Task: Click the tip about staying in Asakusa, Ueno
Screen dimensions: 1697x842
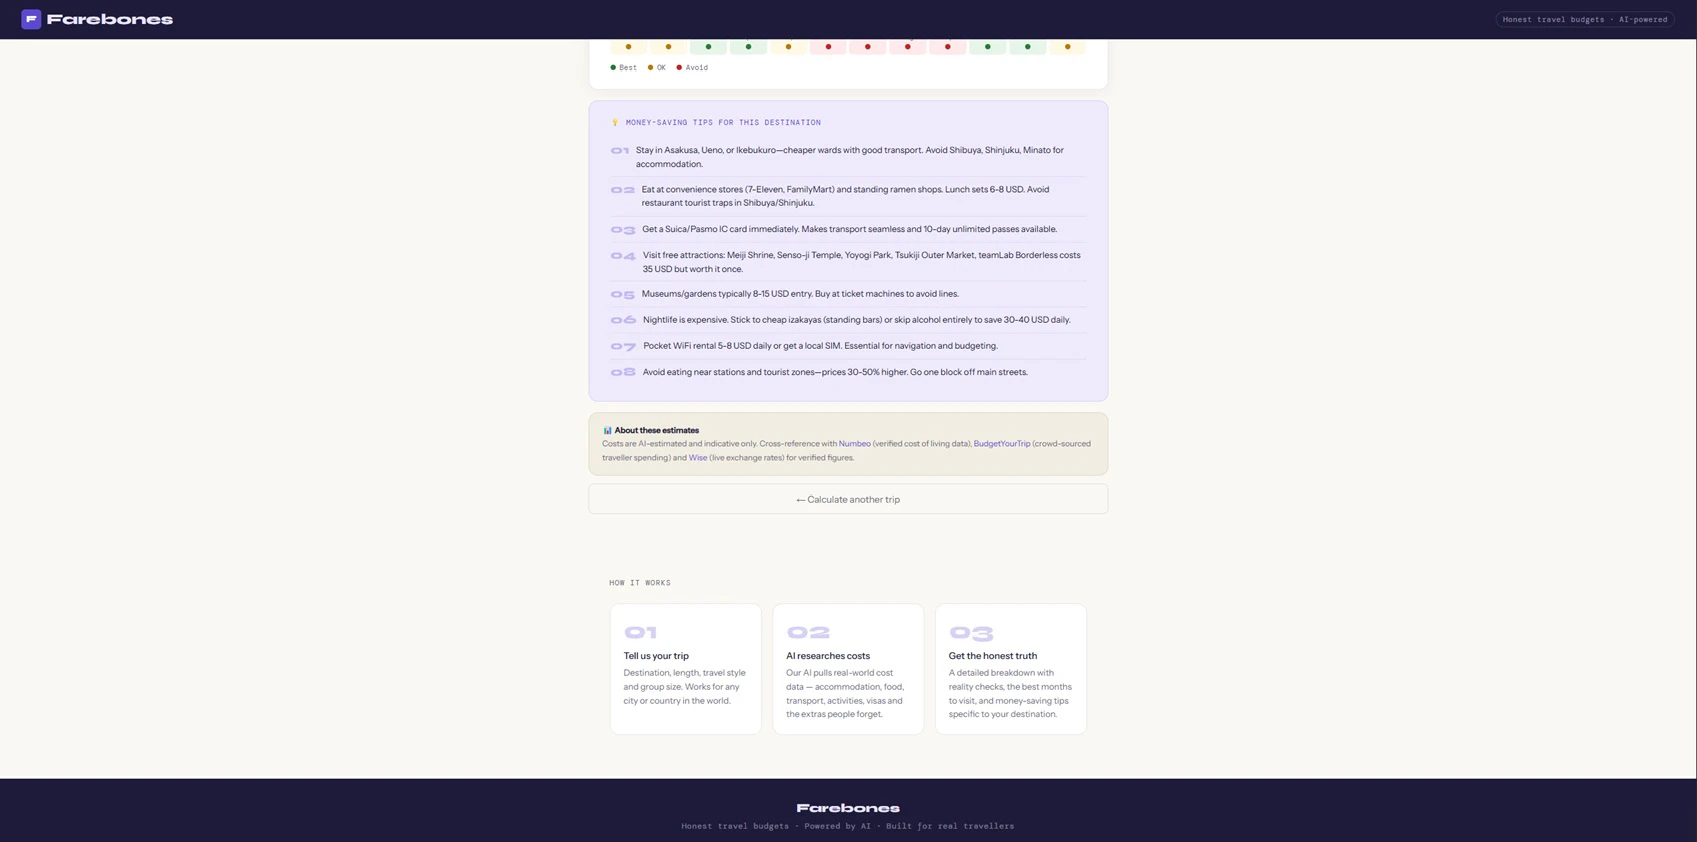Action: coord(848,157)
